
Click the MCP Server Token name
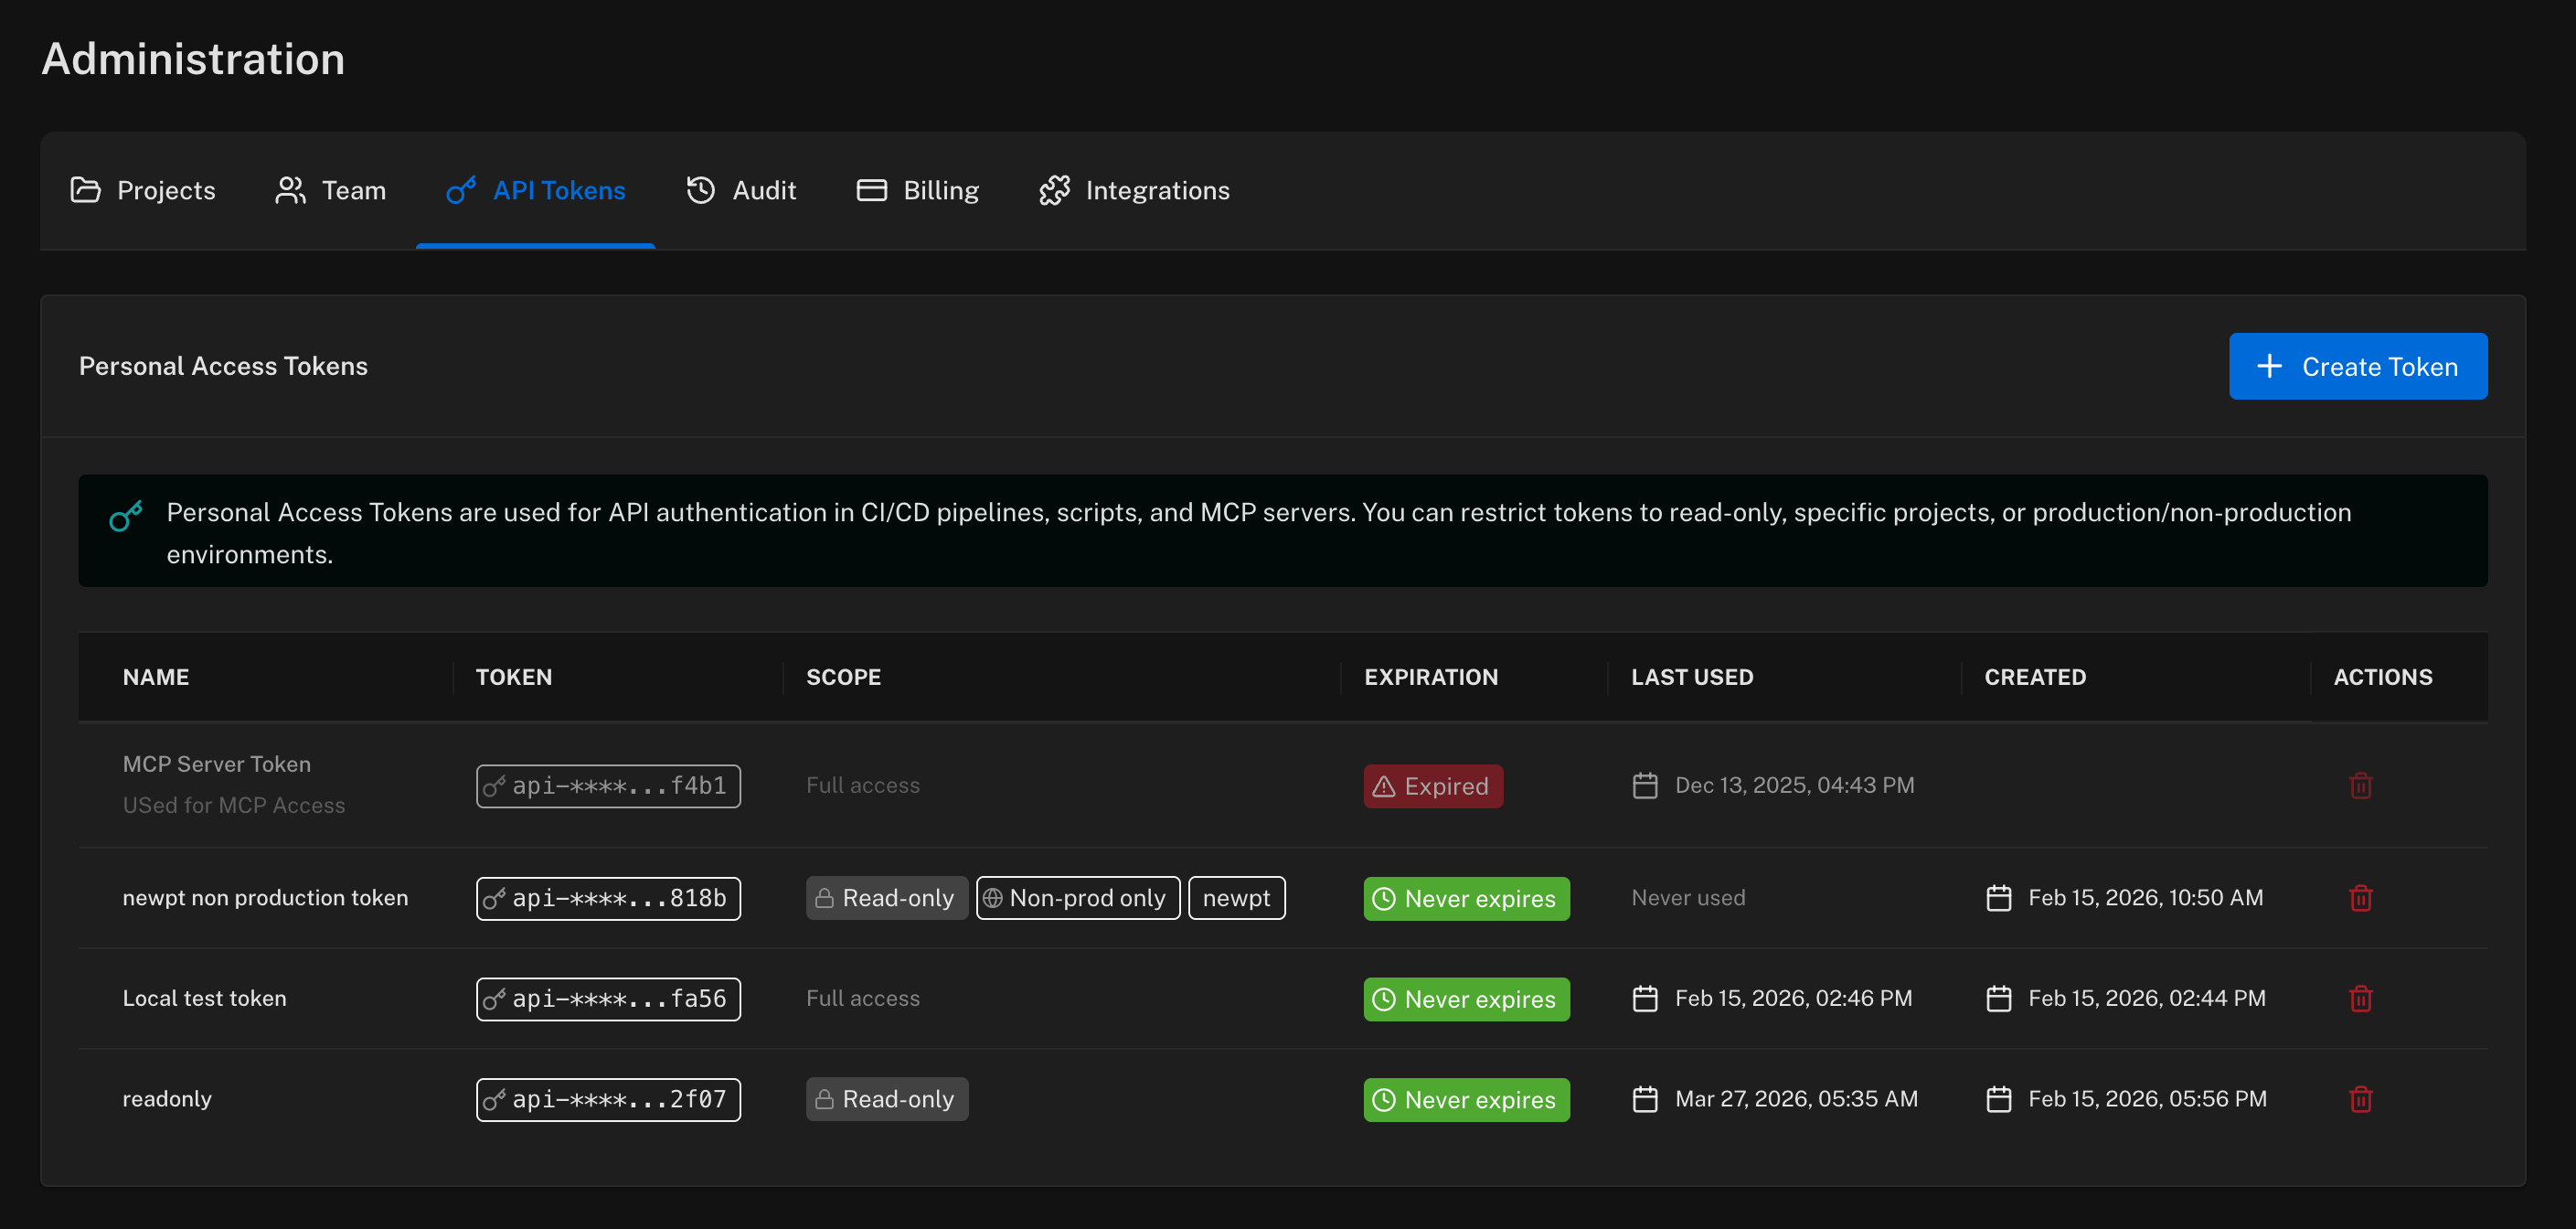coord(217,764)
